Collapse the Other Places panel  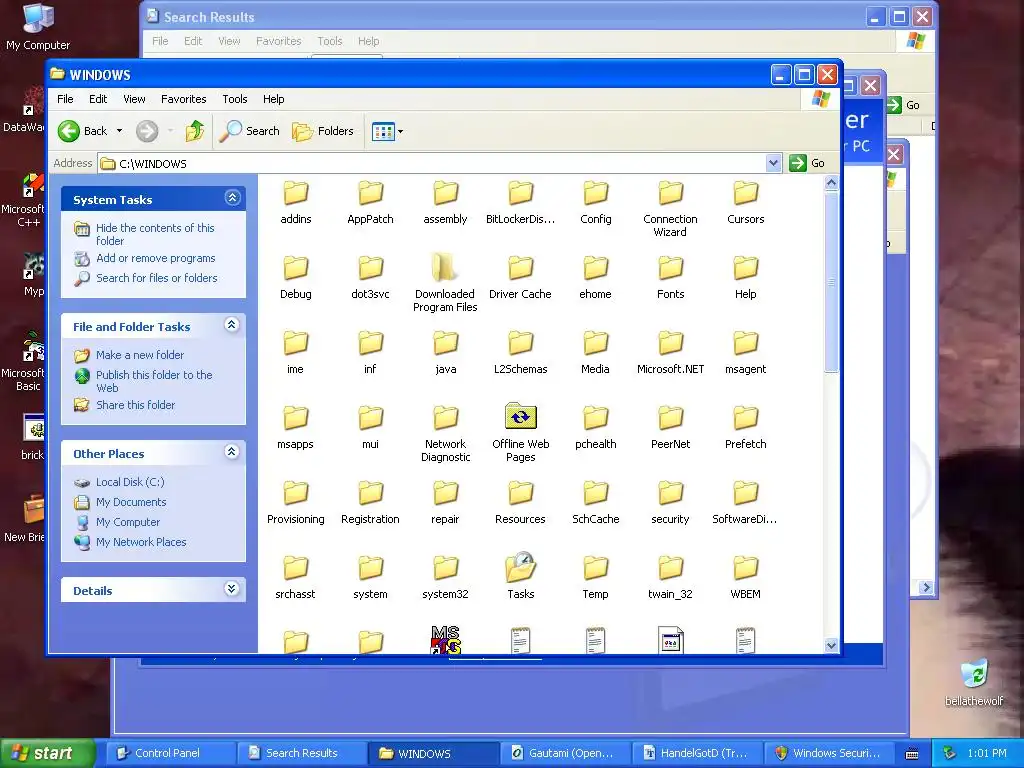(x=232, y=452)
